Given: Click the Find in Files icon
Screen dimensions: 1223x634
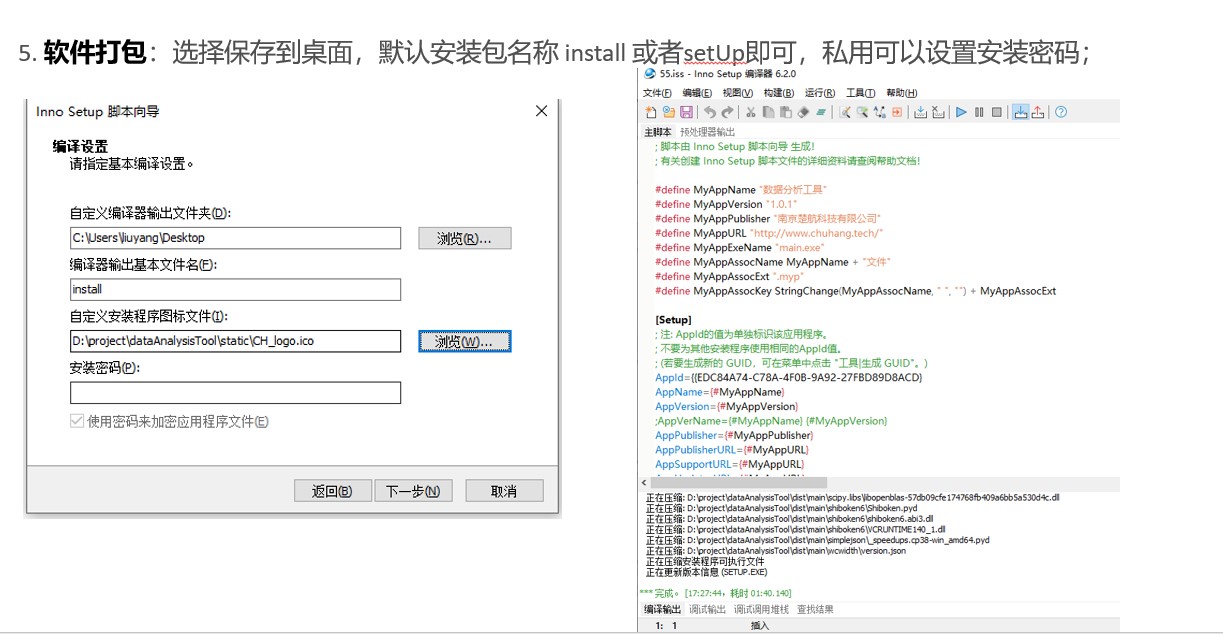Looking at the screenshot, I should coord(861,112).
